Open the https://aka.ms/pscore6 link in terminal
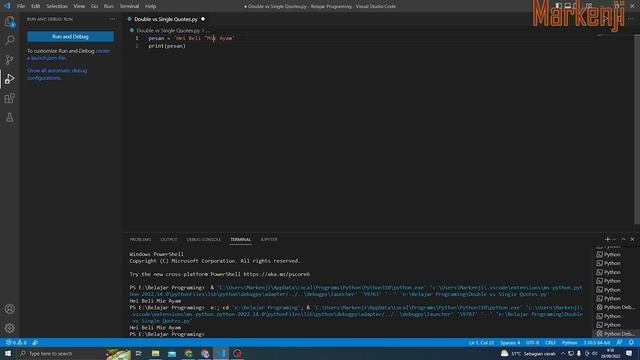Image resolution: width=640 pixels, height=360 pixels. click(x=276, y=274)
